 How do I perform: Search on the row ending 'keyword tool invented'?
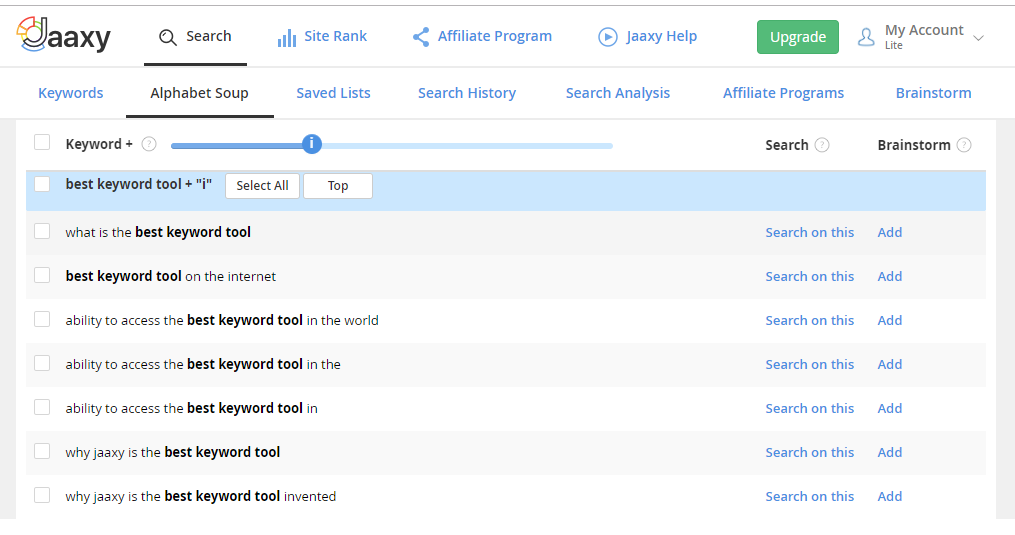coord(809,497)
